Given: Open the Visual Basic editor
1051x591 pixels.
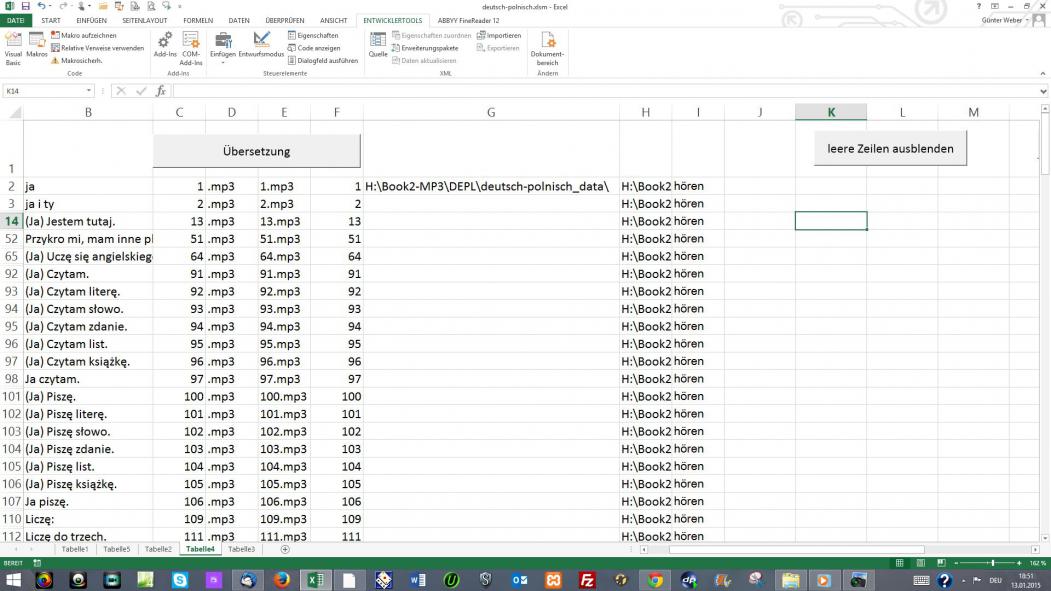Looking at the screenshot, I should [x=13, y=48].
